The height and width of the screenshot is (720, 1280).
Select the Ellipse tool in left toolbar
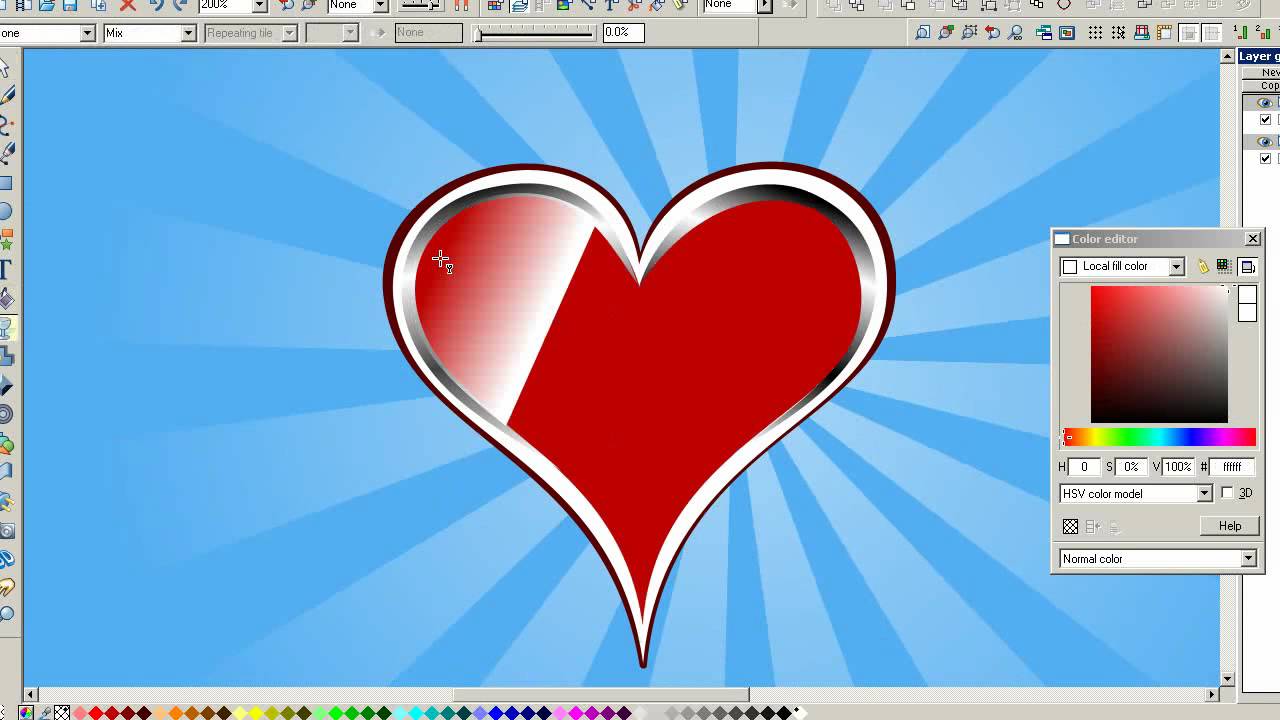pyautogui.click(x=4, y=211)
